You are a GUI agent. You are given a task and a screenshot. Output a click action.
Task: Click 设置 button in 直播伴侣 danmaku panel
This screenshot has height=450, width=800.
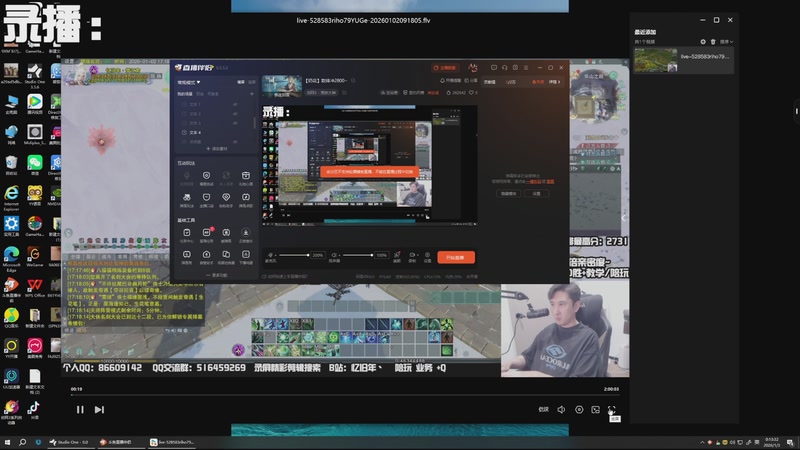536,194
